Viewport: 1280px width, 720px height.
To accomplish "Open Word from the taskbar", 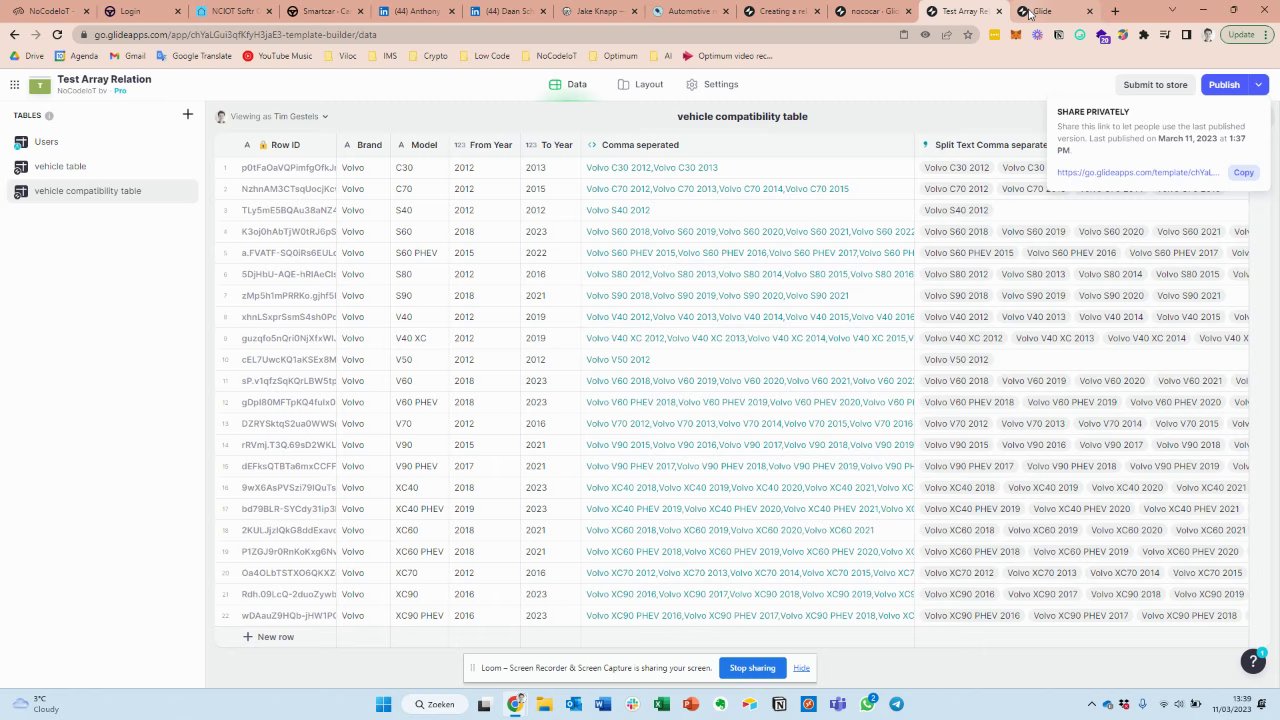I will 602,704.
